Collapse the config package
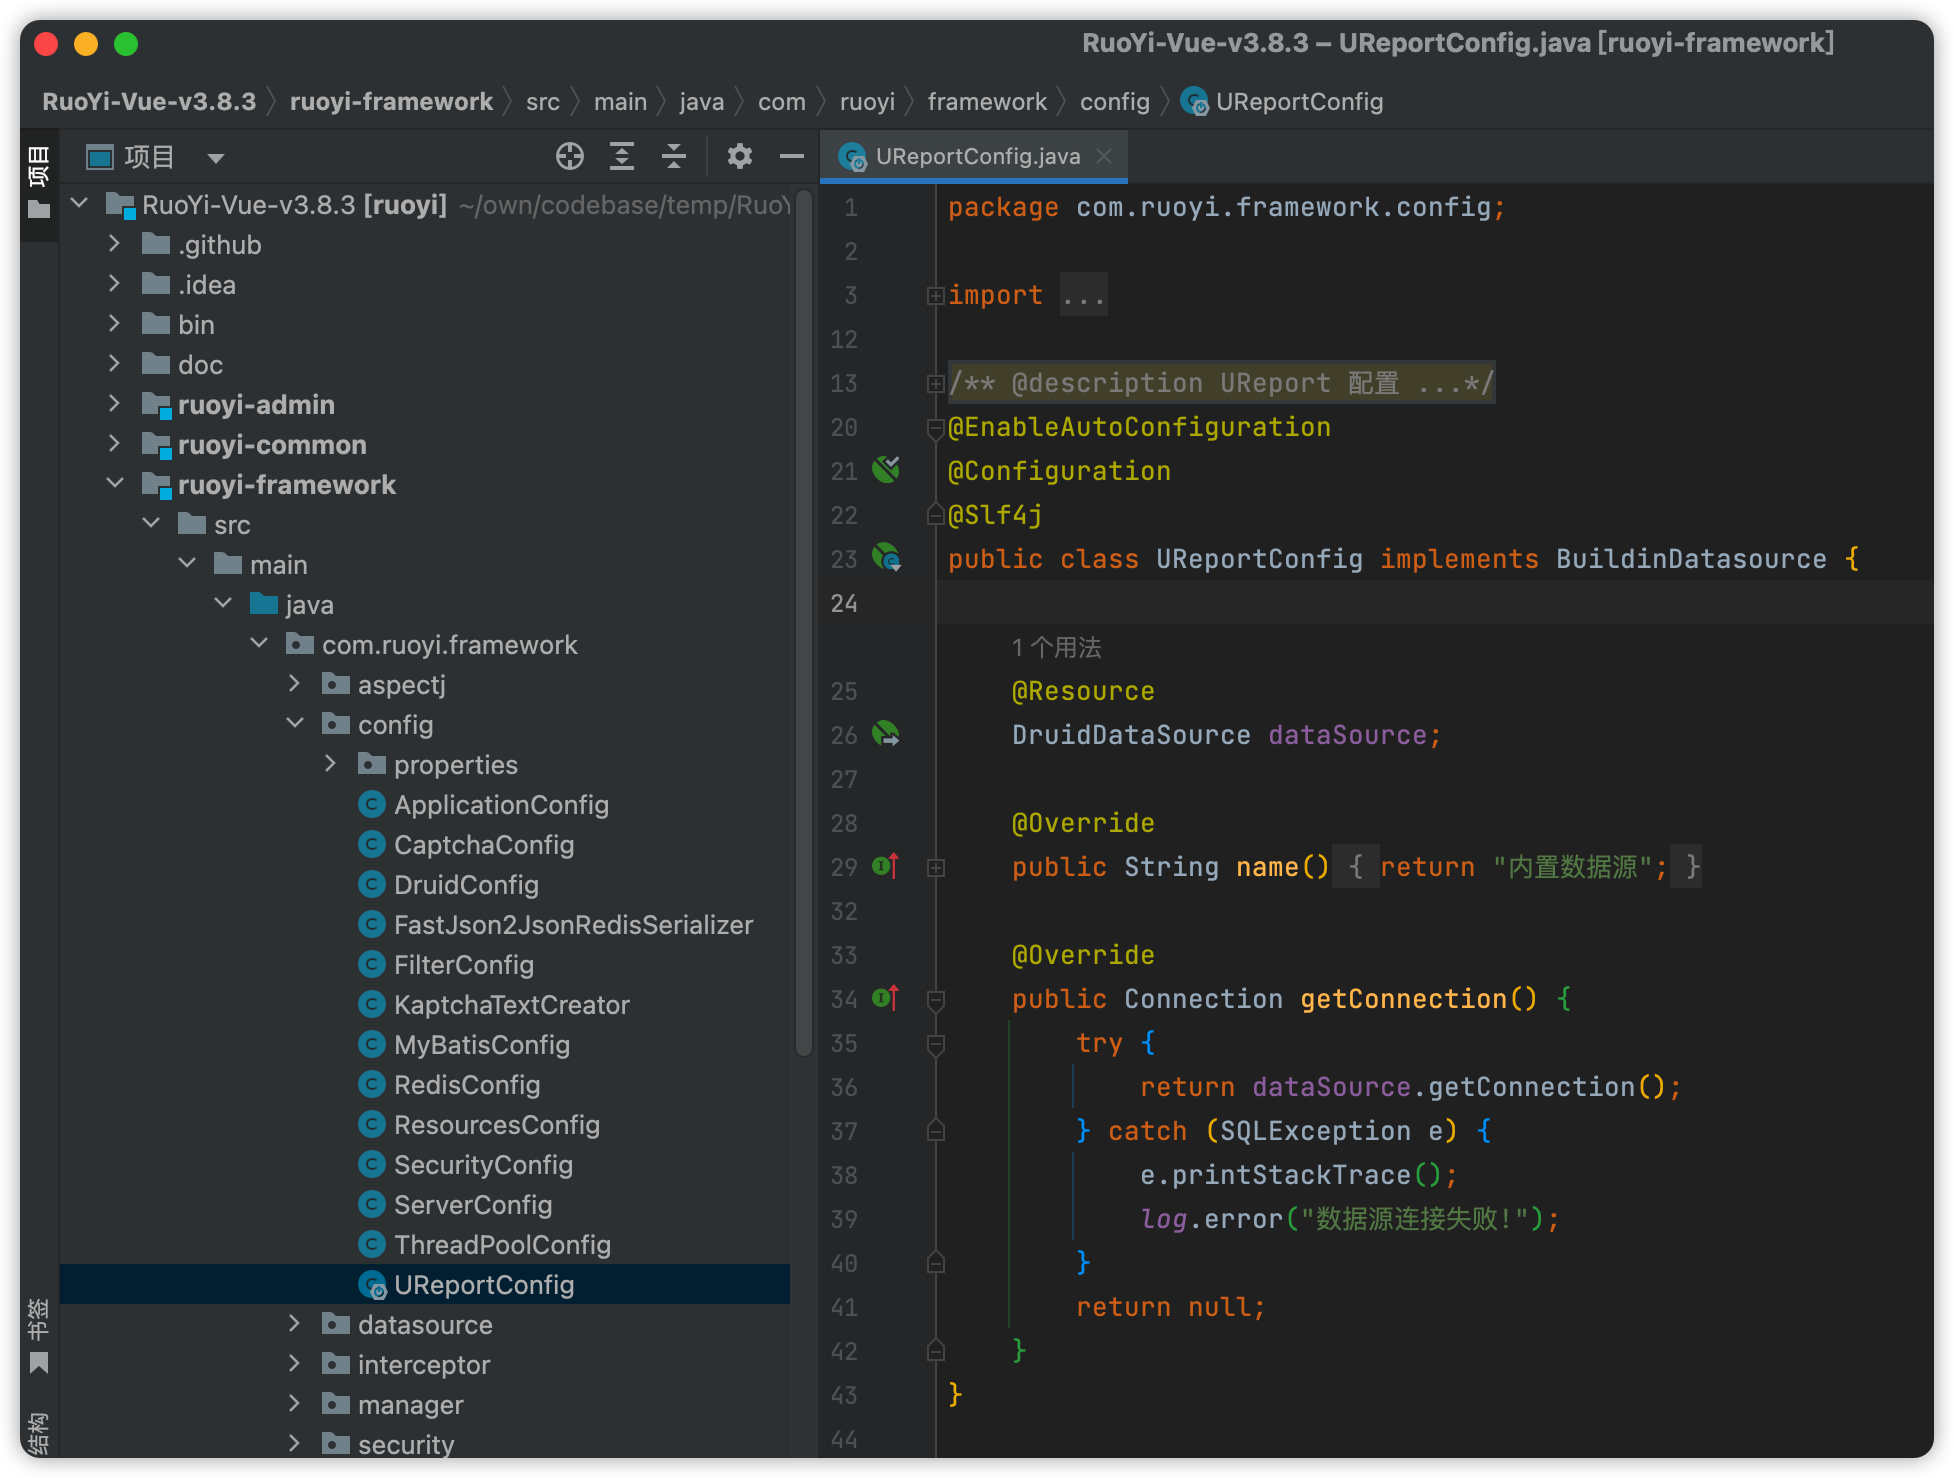This screenshot has height=1478, width=1954. [295, 724]
